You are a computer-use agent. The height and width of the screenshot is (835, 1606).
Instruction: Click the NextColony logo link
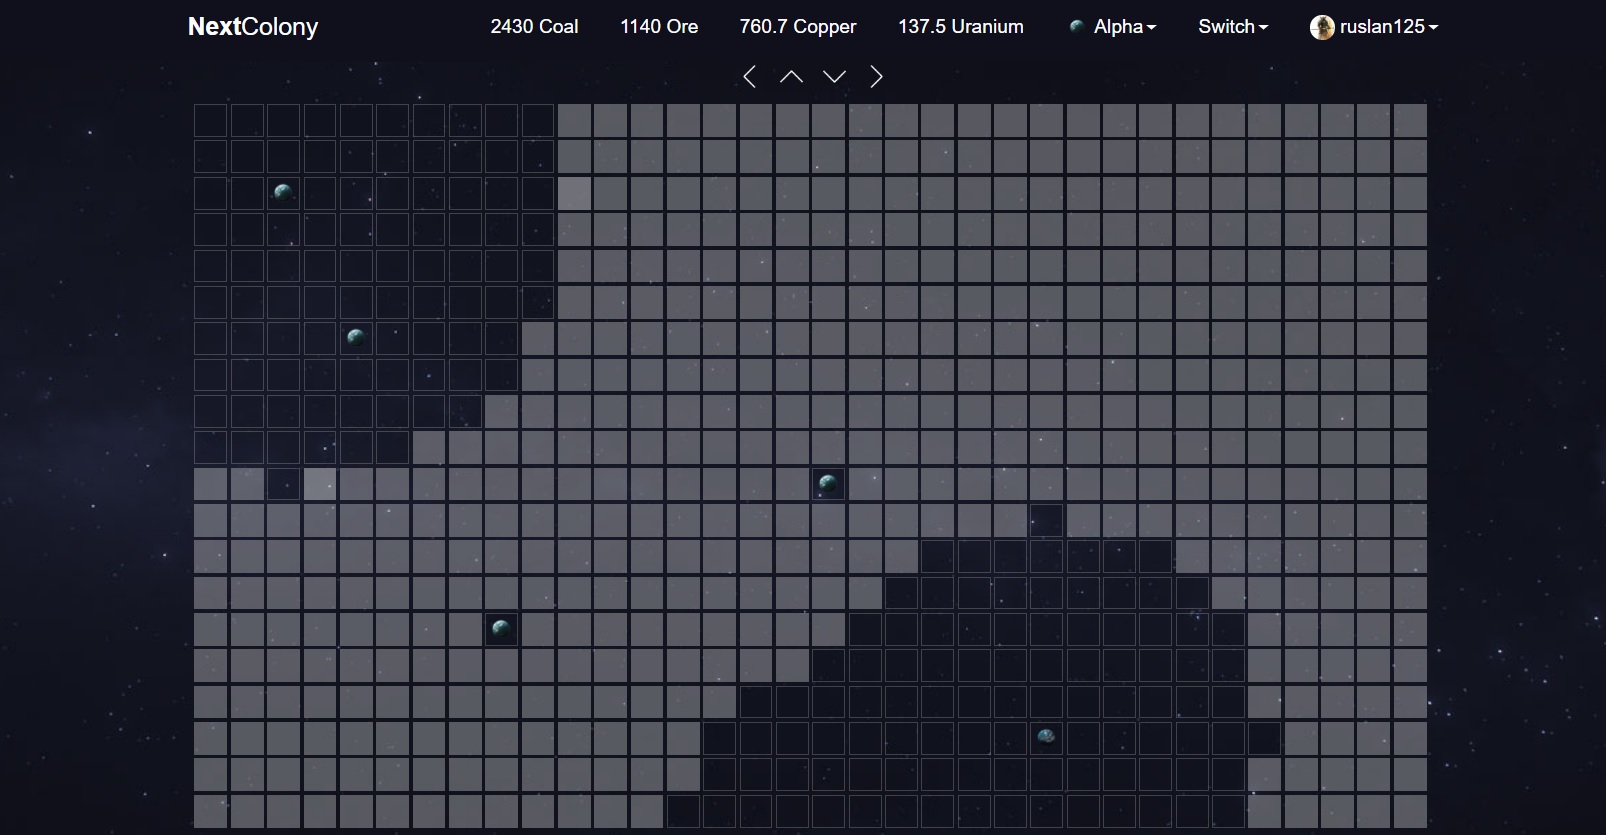pyautogui.click(x=253, y=27)
